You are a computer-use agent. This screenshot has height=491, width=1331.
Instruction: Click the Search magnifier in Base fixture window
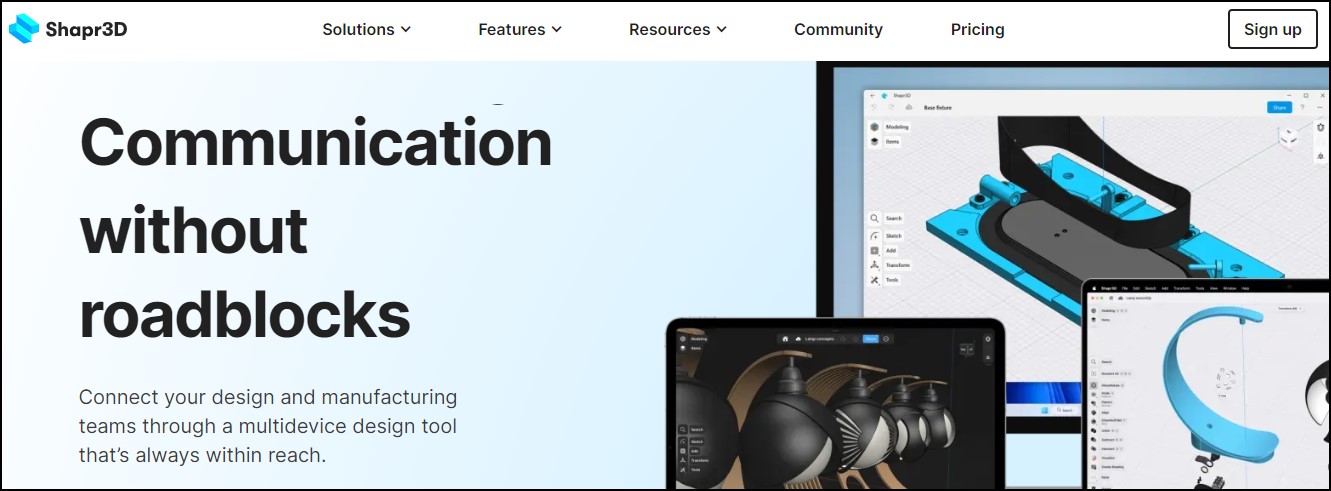(874, 218)
